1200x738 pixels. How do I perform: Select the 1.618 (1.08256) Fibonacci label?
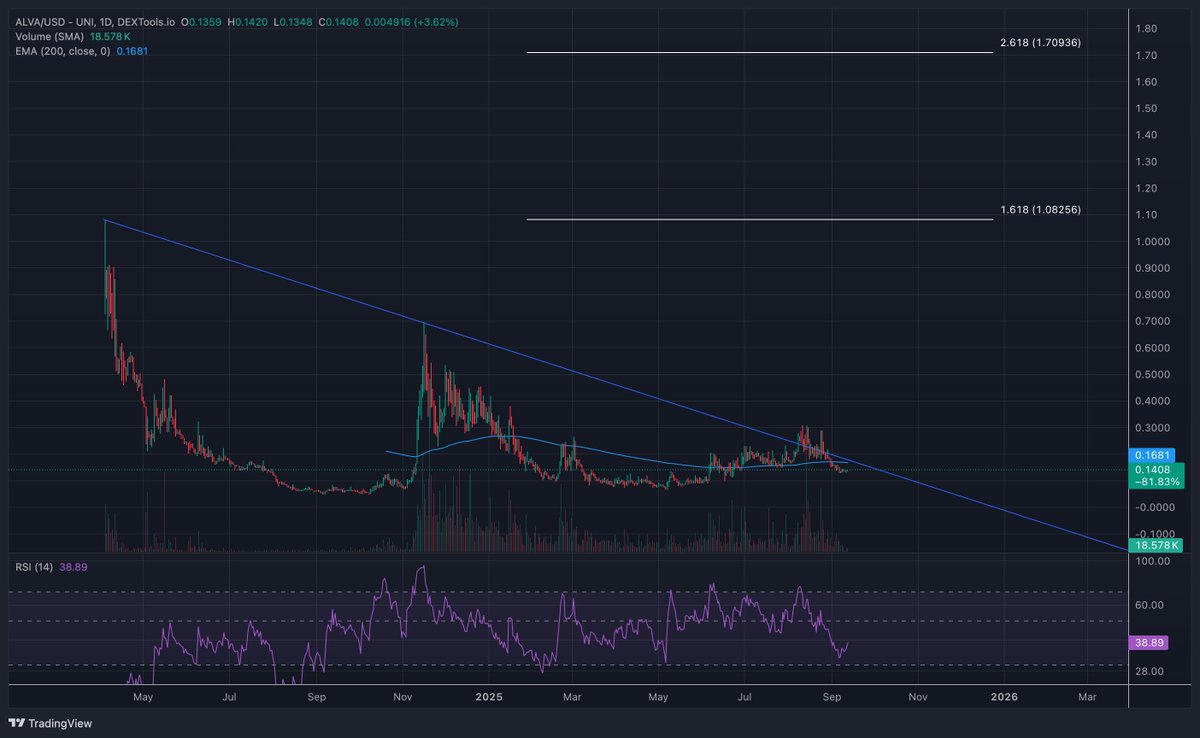tap(1040, 210)
